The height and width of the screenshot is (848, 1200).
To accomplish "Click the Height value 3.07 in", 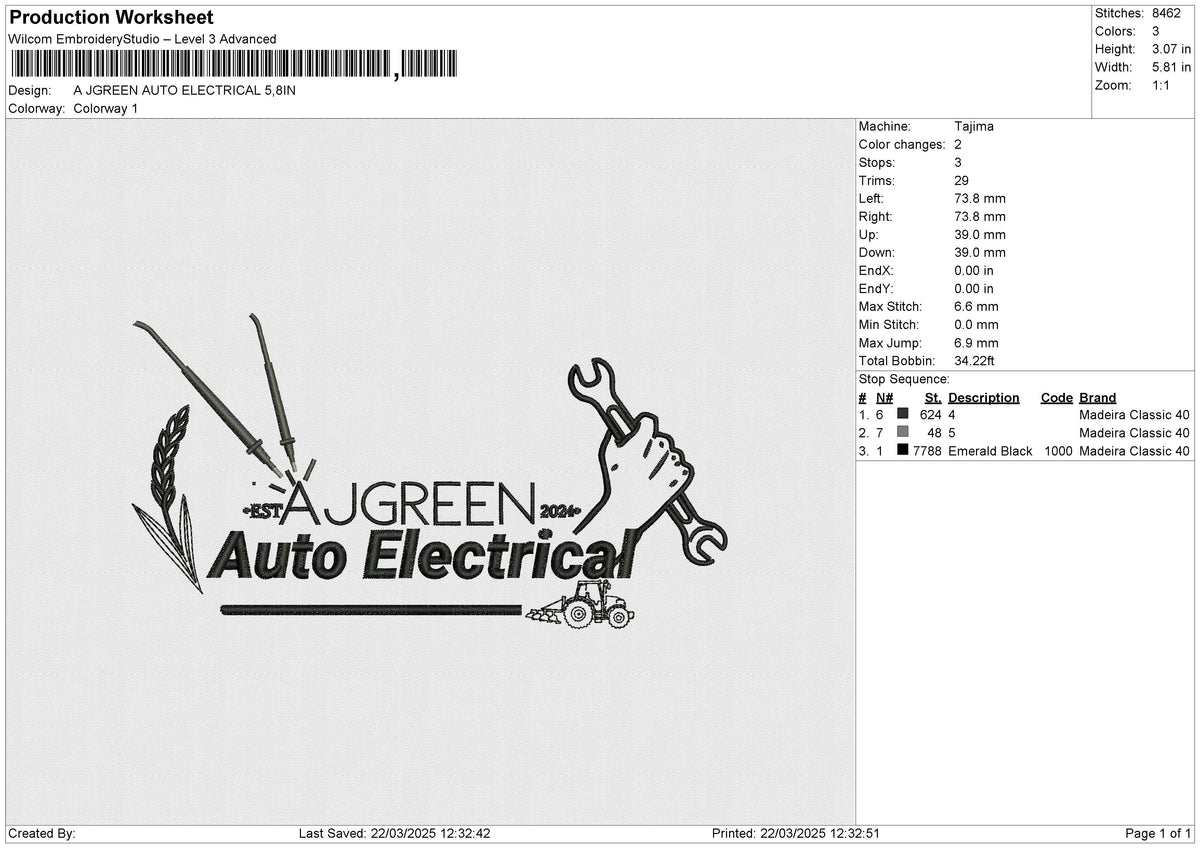I will pyautogui.click(x=1171, y=49).
